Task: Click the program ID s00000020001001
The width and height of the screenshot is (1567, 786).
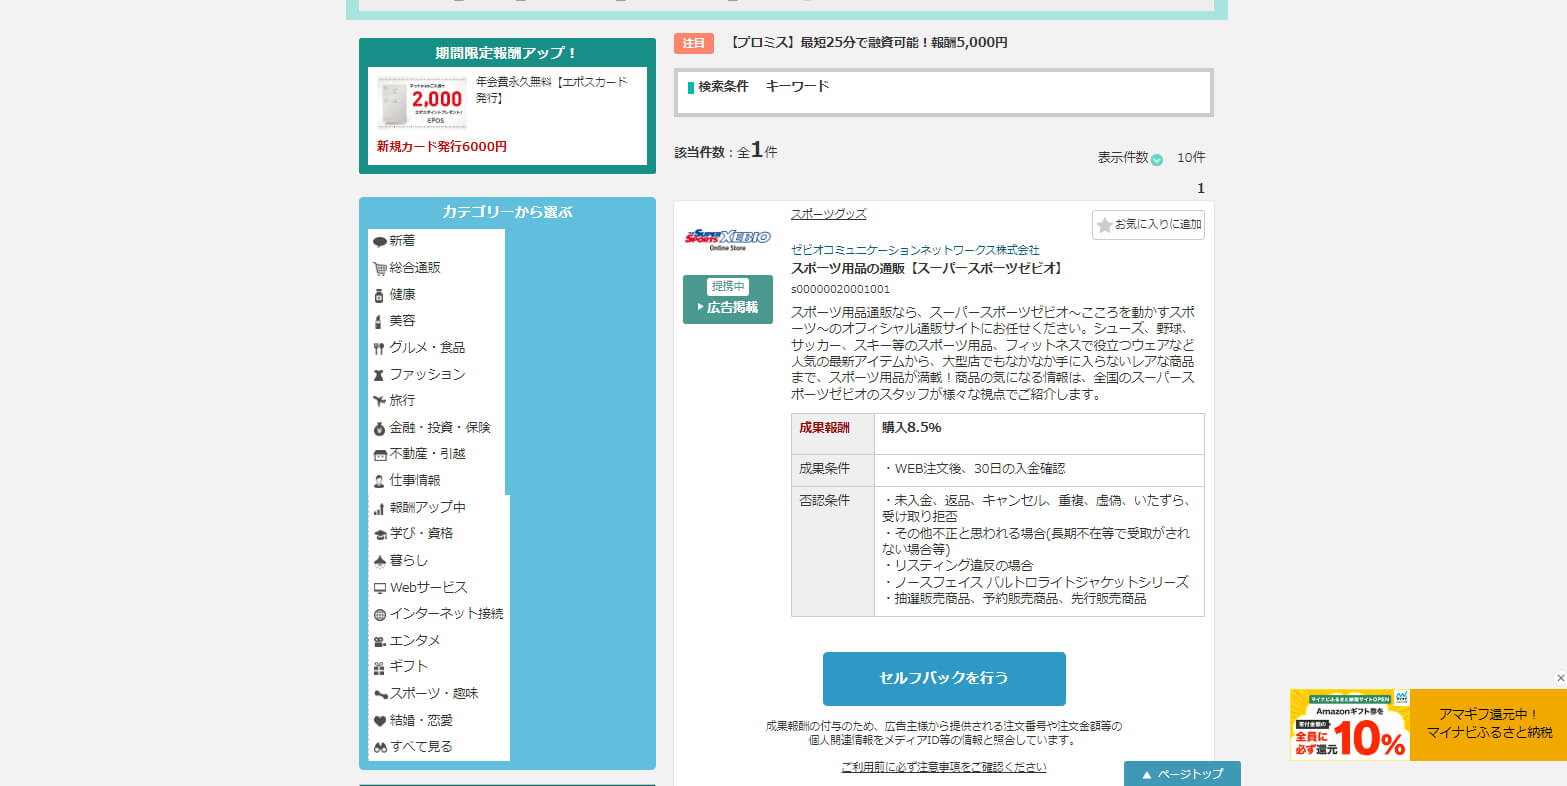Action: point(840,289)
